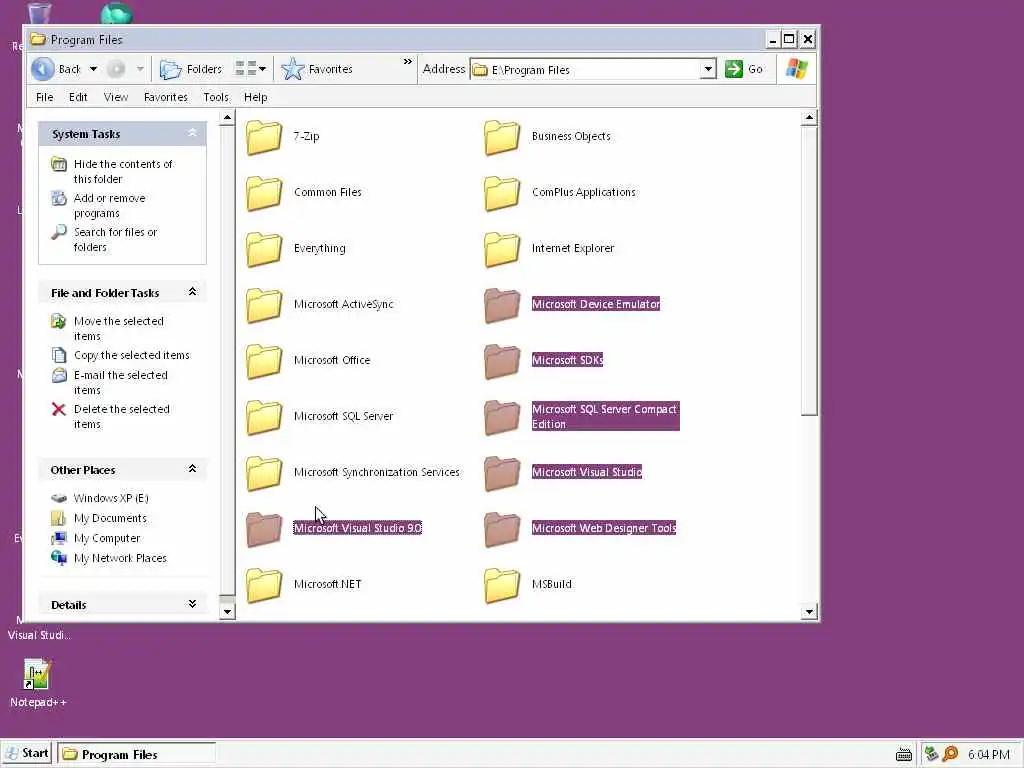1024x768 pixels.
Task: Select Microsoft Synchronization Services folder icon
Action: (x=264, y=474)
